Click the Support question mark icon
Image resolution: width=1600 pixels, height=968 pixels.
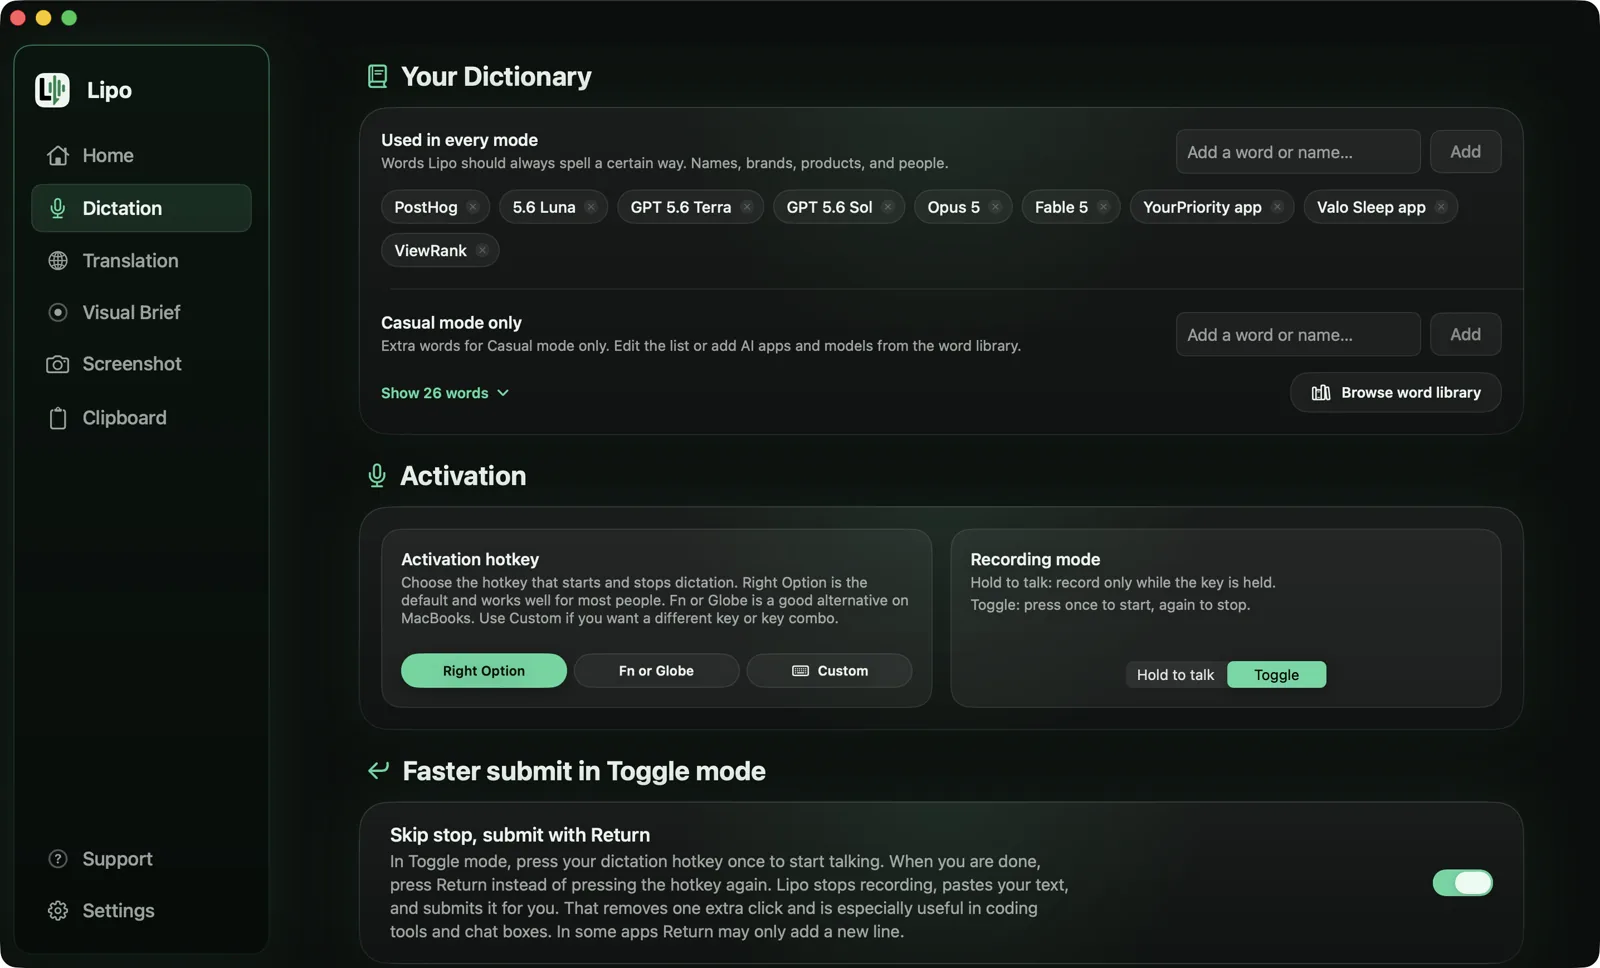(58, 859)
